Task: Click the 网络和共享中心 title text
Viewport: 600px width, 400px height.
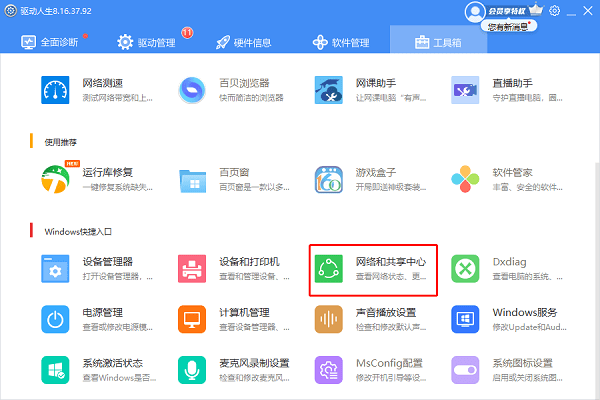Action: pos(391,262)
